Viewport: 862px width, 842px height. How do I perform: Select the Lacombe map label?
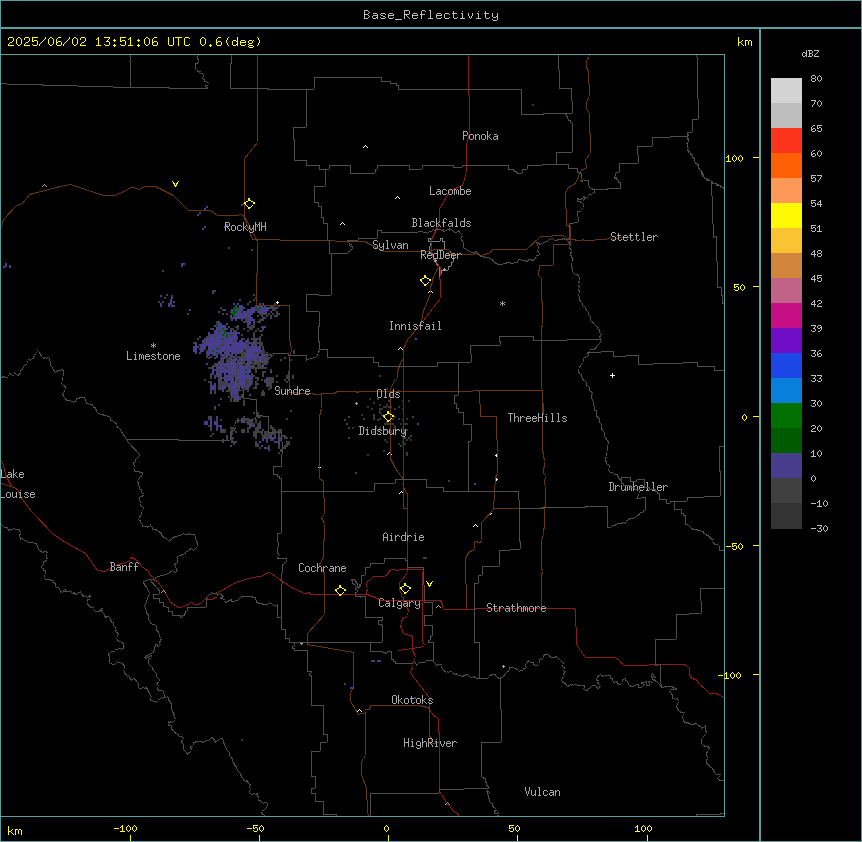pos(450,191)
